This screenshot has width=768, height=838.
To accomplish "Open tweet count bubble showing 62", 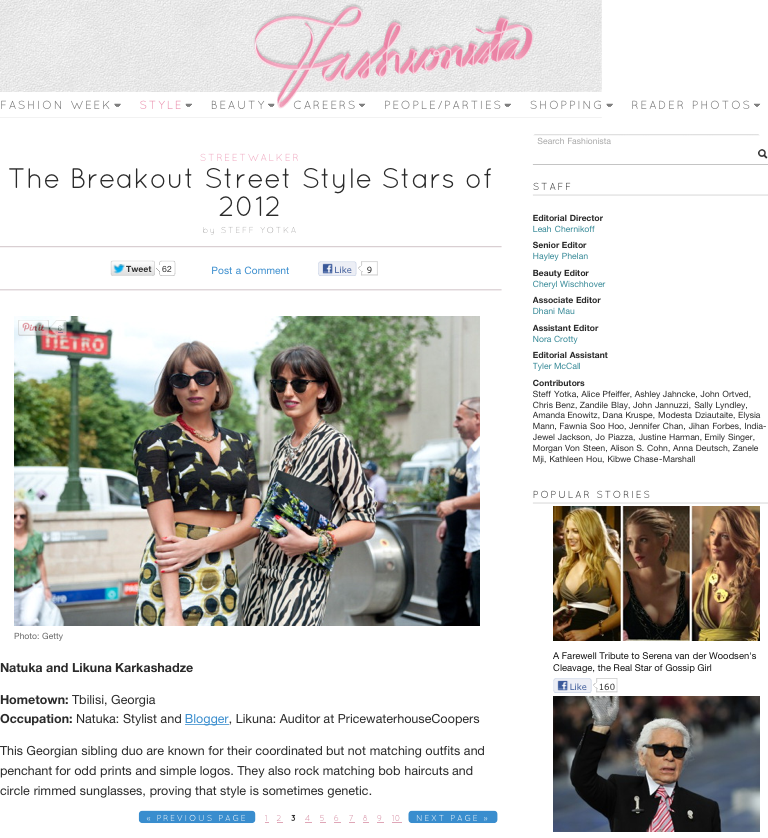I will pyautogui.click(x=167, y=269).
